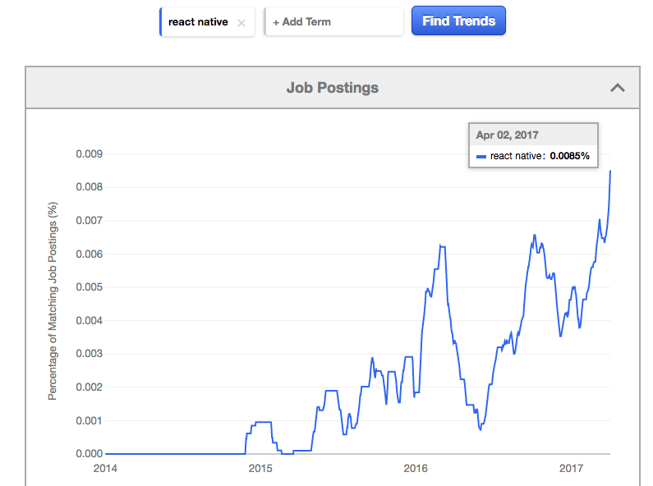Click the 2017 x-axis label
653x486 pixels.
click(x=571, y=468)
